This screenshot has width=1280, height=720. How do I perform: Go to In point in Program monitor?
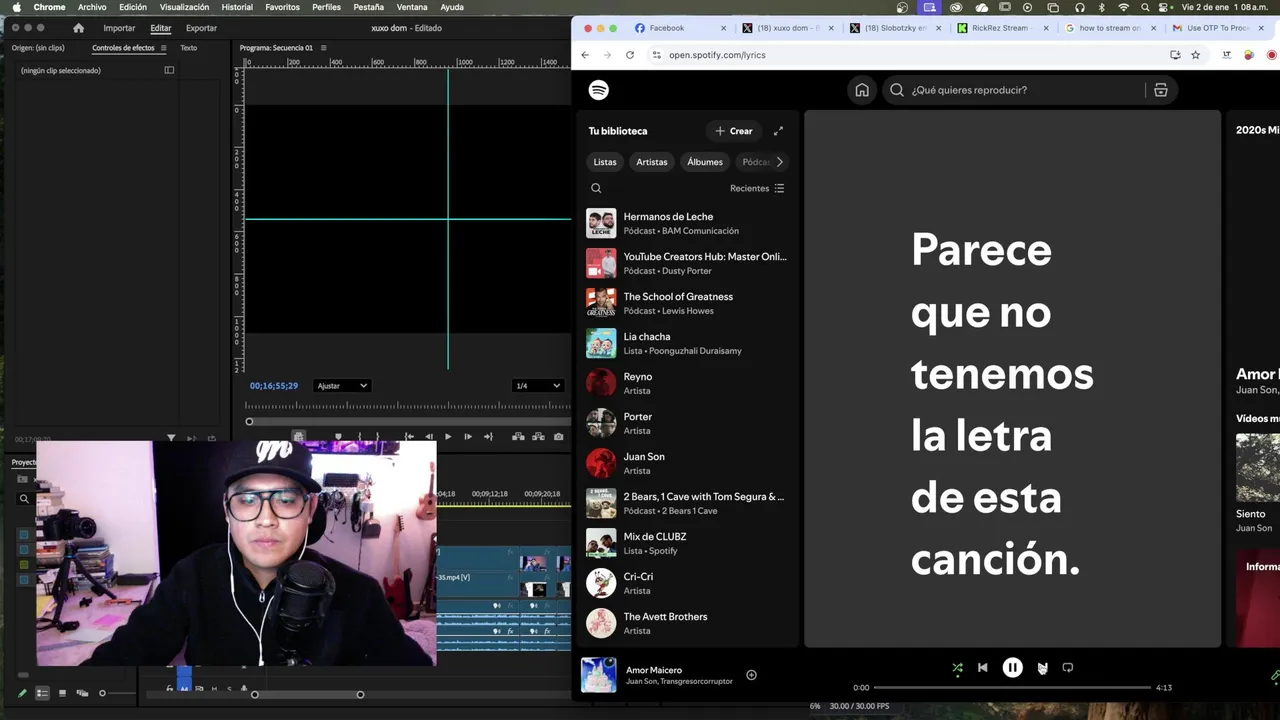pos(409,437)
